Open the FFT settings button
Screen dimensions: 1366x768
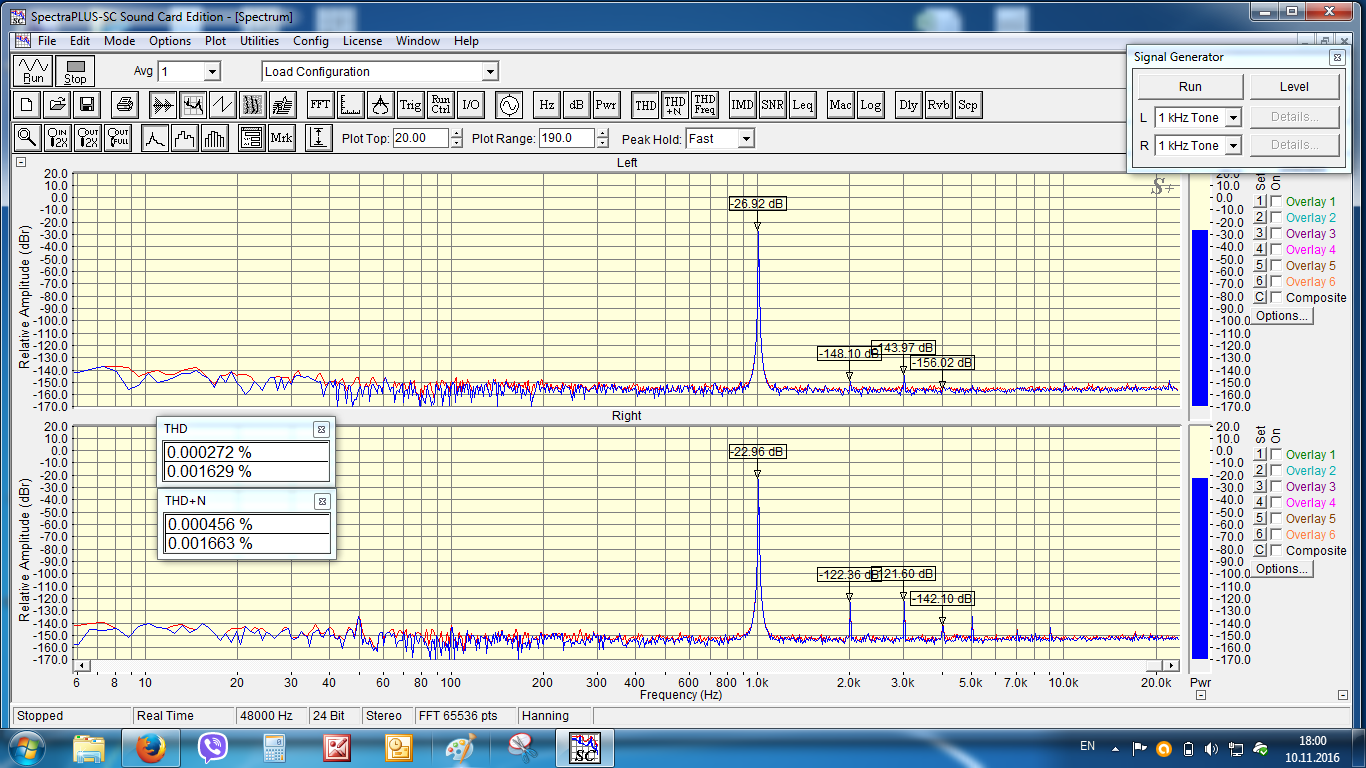pos(320,104)
